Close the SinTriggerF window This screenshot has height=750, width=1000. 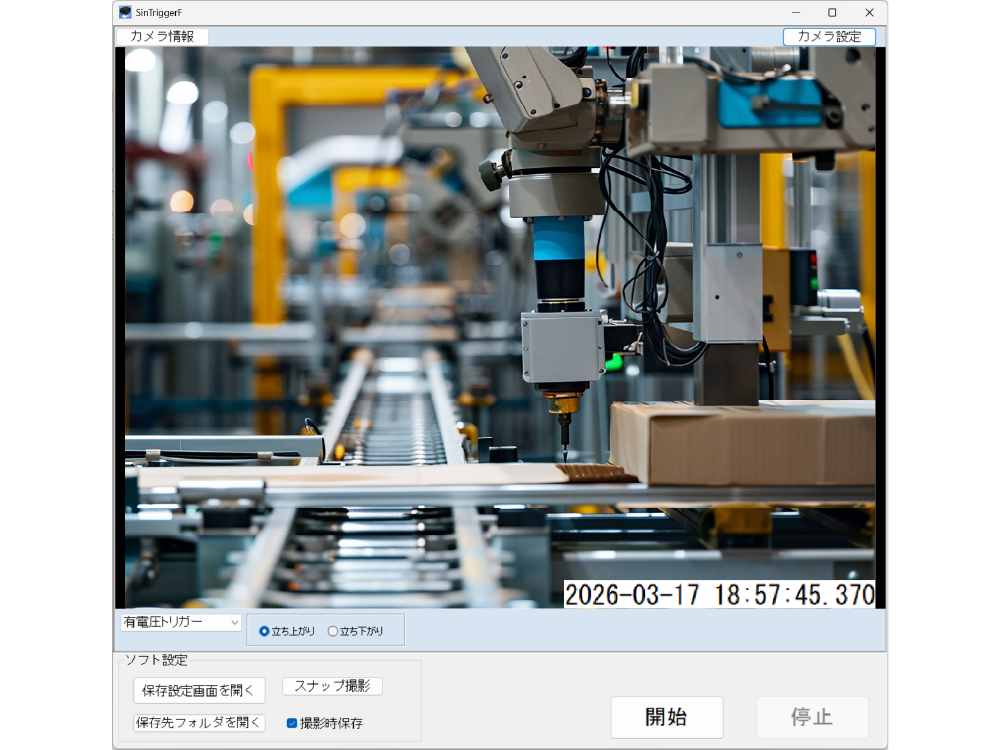[869, 13]
